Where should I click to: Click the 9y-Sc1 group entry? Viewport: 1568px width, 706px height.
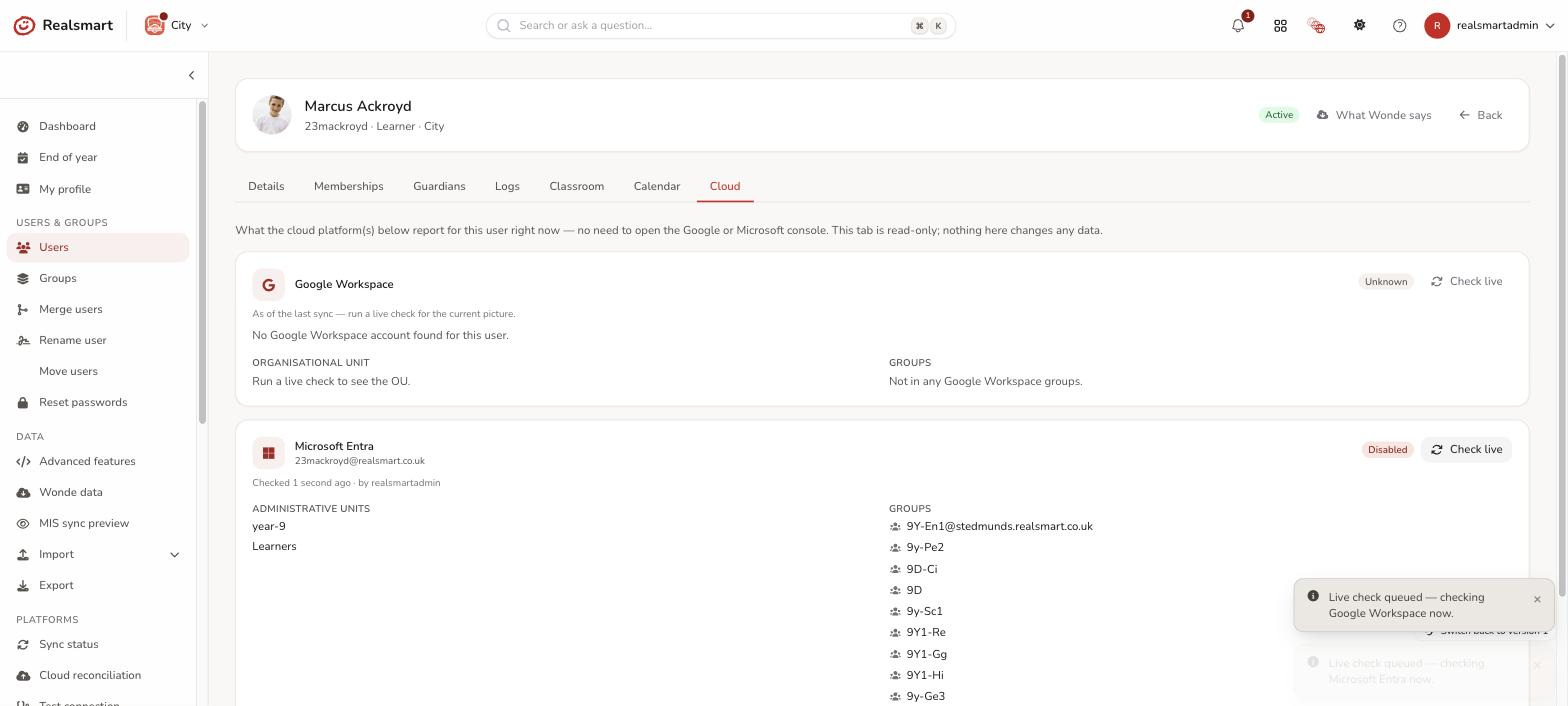point(924,611)
